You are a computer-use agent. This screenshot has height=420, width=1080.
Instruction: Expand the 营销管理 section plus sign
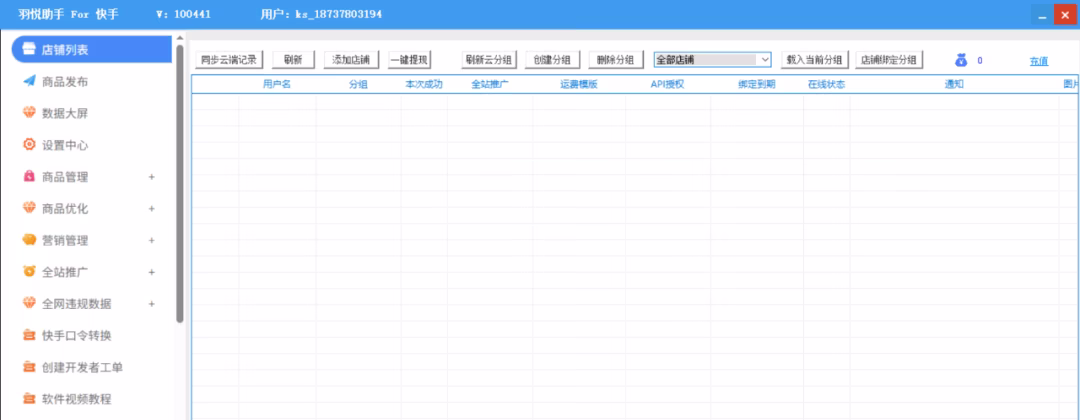(x=152, y=241)
